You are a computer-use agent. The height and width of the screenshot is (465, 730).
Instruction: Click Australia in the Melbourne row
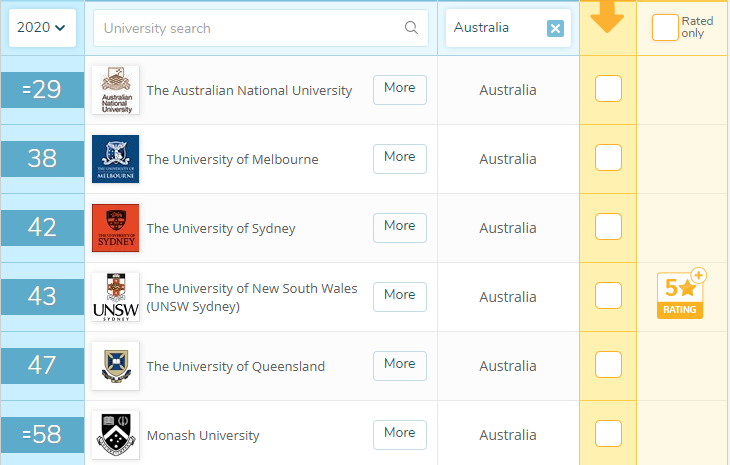(508, 159)
